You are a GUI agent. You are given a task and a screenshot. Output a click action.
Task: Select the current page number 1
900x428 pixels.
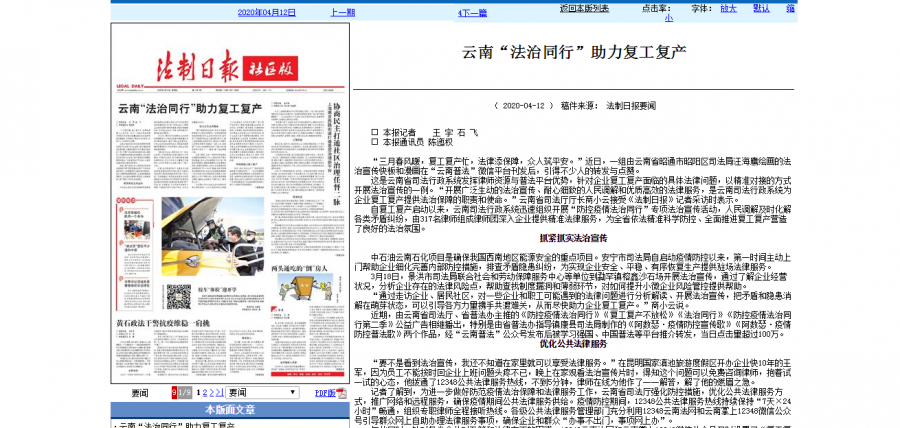click(x=199, y=393)
